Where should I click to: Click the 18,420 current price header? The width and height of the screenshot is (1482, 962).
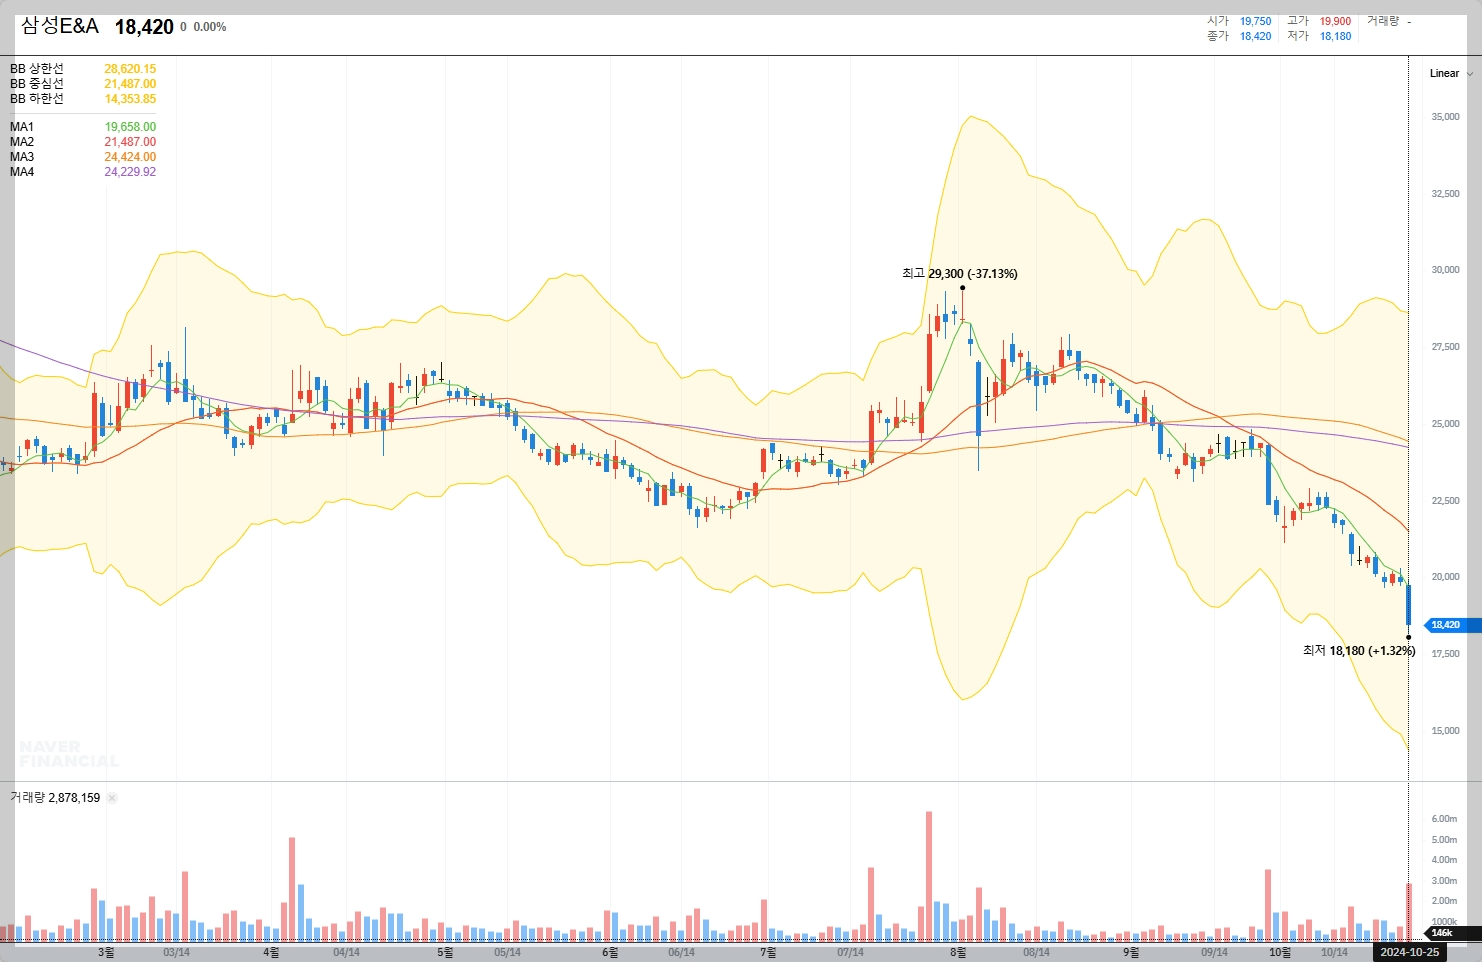pos(144,27)
